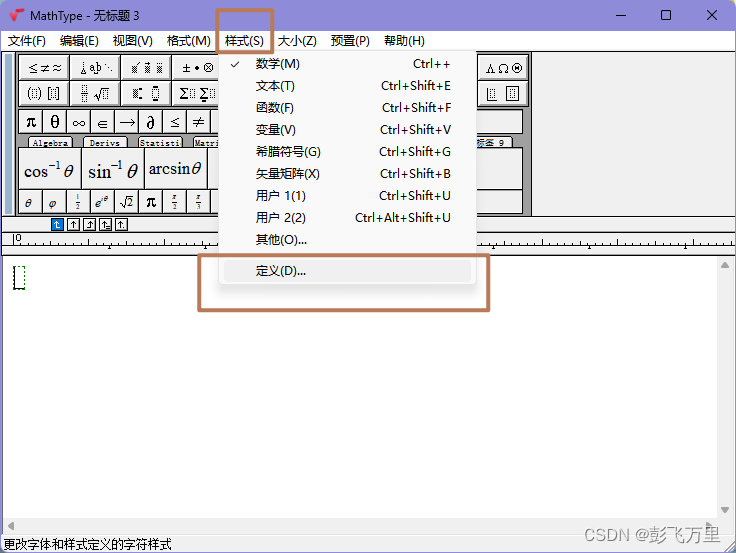736x553 pixels.
Task: Insert the π/3 fraction from the small bar
Action: (x=199, y=202)
